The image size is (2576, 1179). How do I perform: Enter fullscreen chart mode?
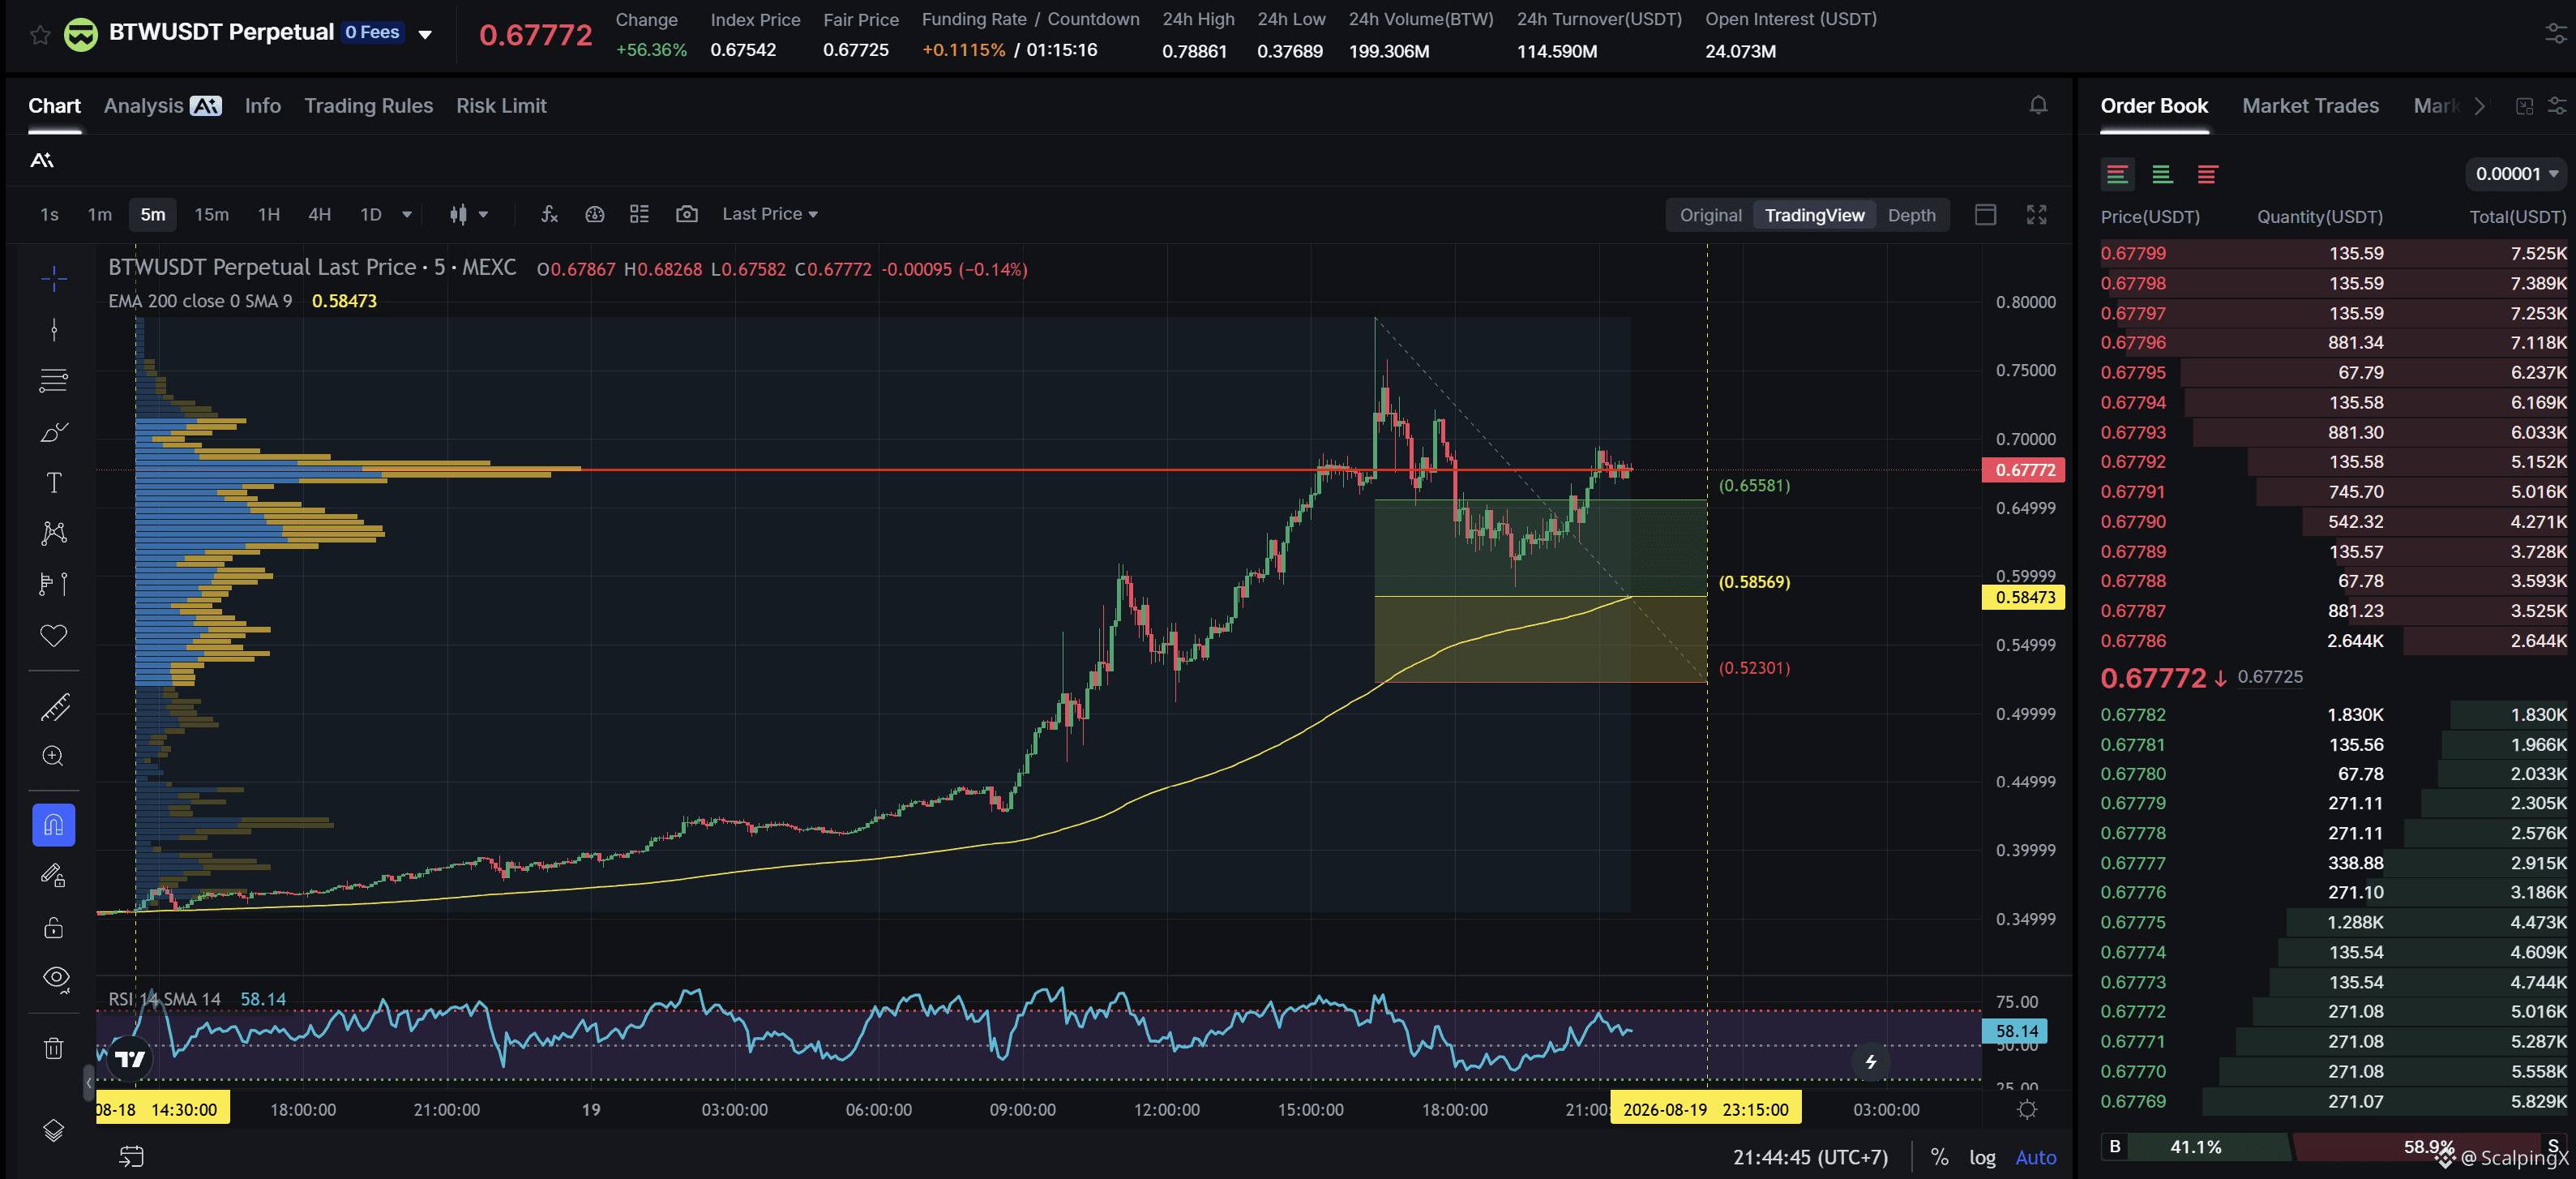(x=2036, y=215)
